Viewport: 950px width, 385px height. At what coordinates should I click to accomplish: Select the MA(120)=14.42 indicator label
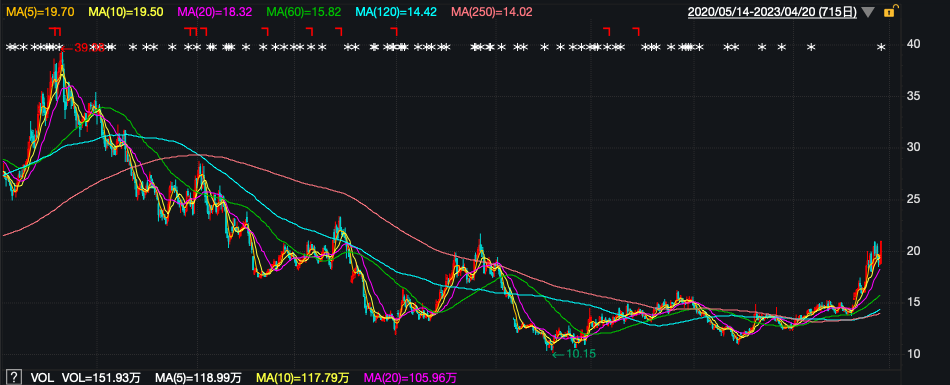click(x=396, y=12)
